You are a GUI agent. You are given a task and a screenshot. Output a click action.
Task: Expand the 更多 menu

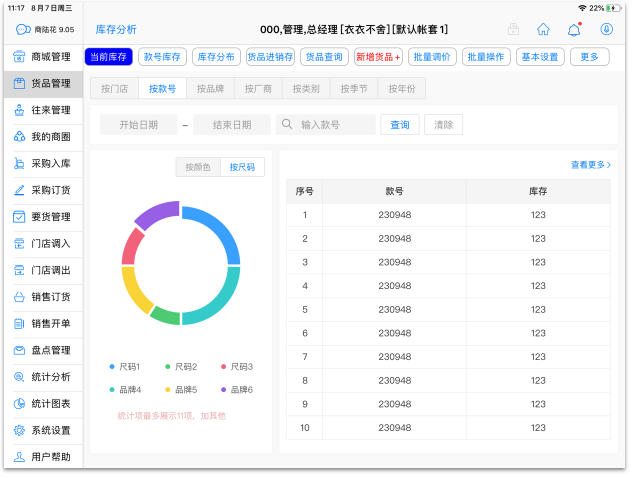pos(590,57)
